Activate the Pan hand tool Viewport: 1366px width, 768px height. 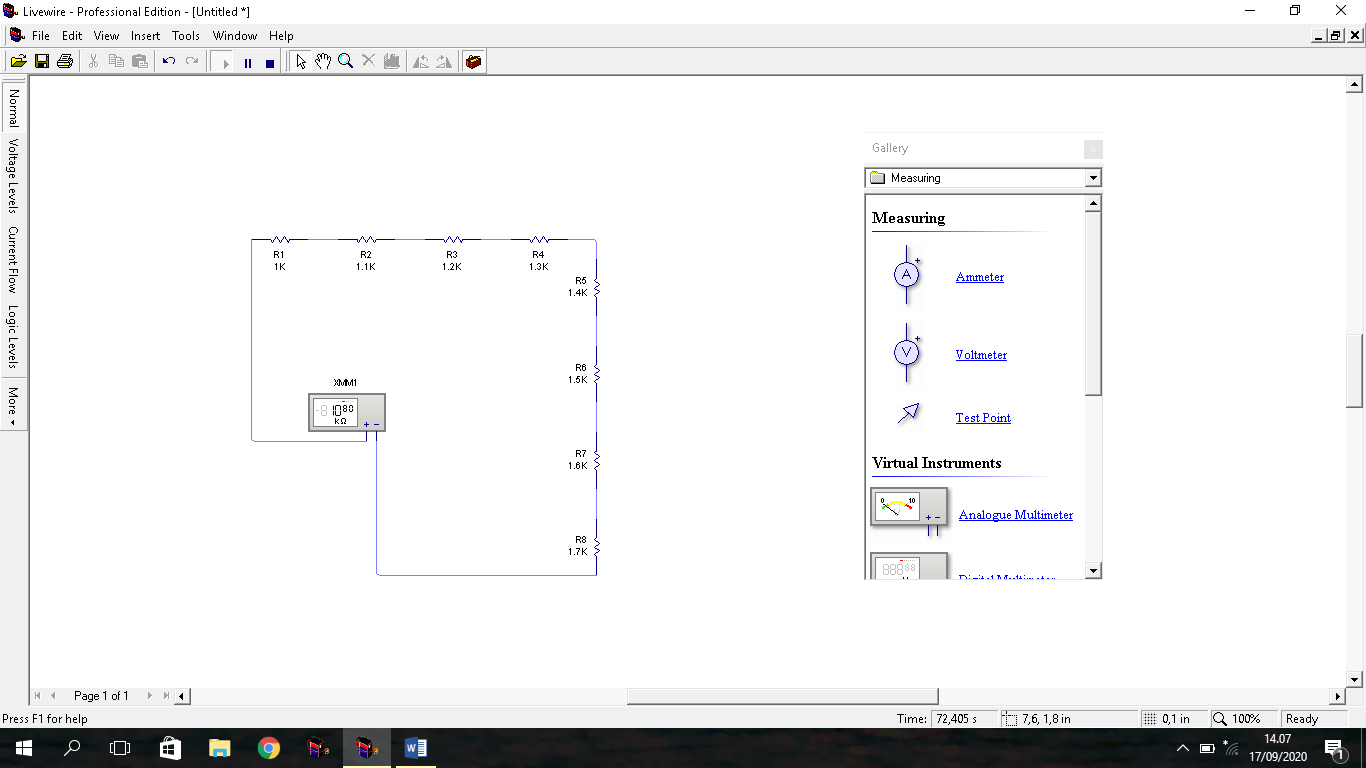click(x=323, y=62)
